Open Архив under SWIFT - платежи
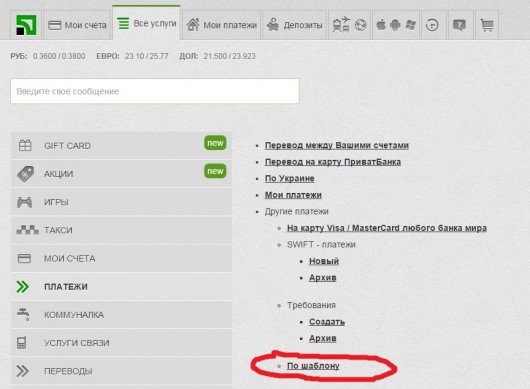This screenshot has width=530, height=389. 322,278
